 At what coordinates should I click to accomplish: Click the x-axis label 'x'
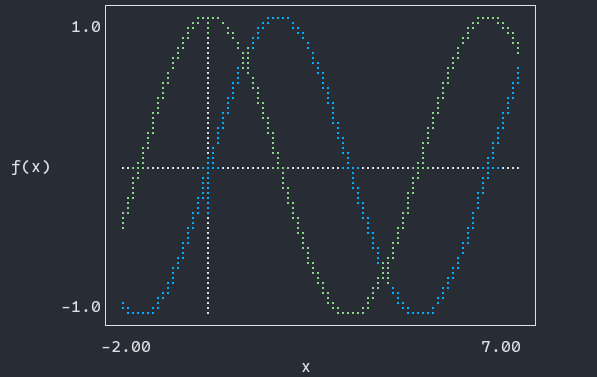click(x=306, y=367)
